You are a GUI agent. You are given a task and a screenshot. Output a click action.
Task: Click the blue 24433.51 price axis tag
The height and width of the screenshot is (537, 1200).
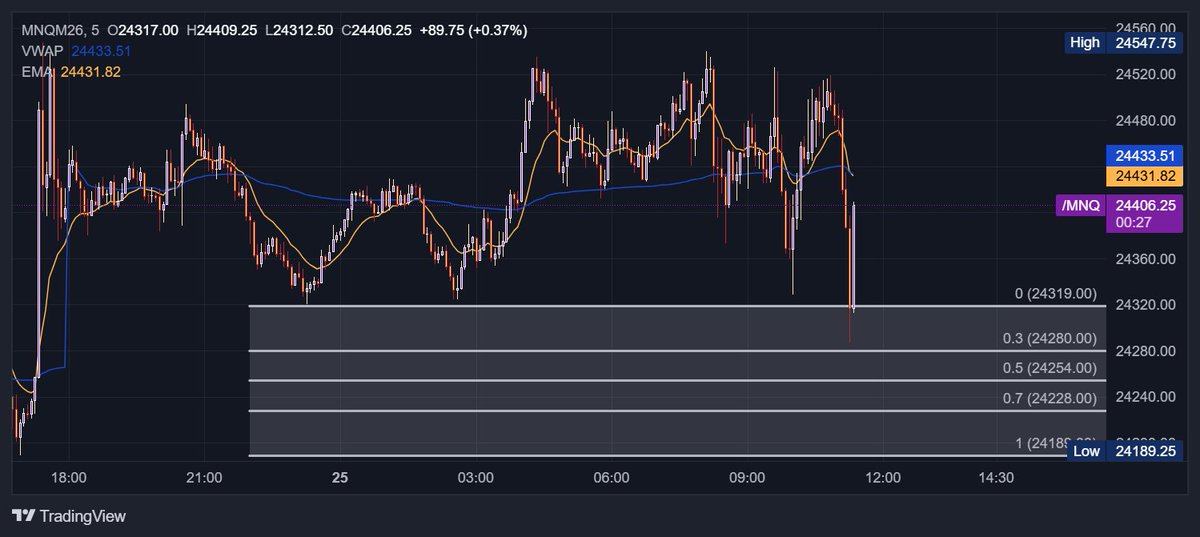pos(1145,156)
